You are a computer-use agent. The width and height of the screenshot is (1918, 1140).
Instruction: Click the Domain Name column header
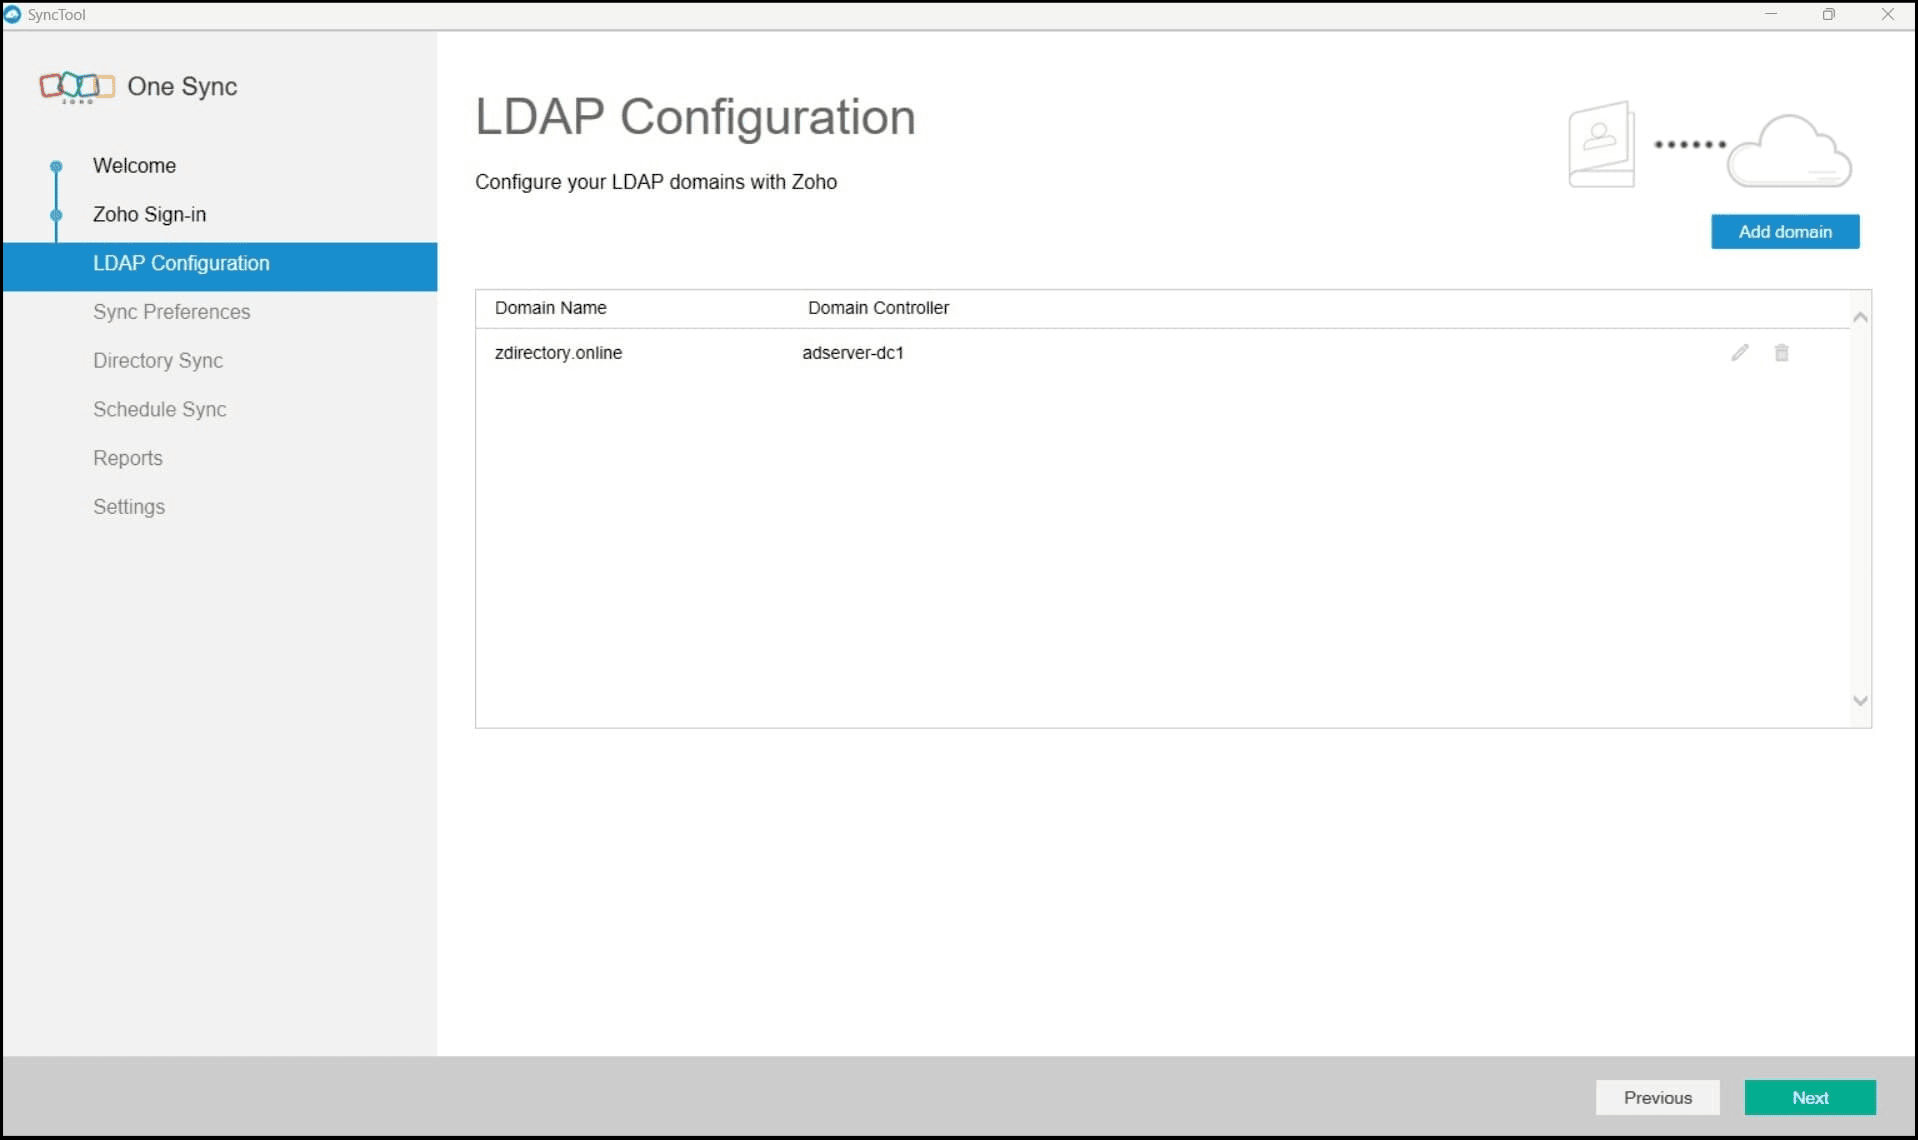(x=550, y=308)
